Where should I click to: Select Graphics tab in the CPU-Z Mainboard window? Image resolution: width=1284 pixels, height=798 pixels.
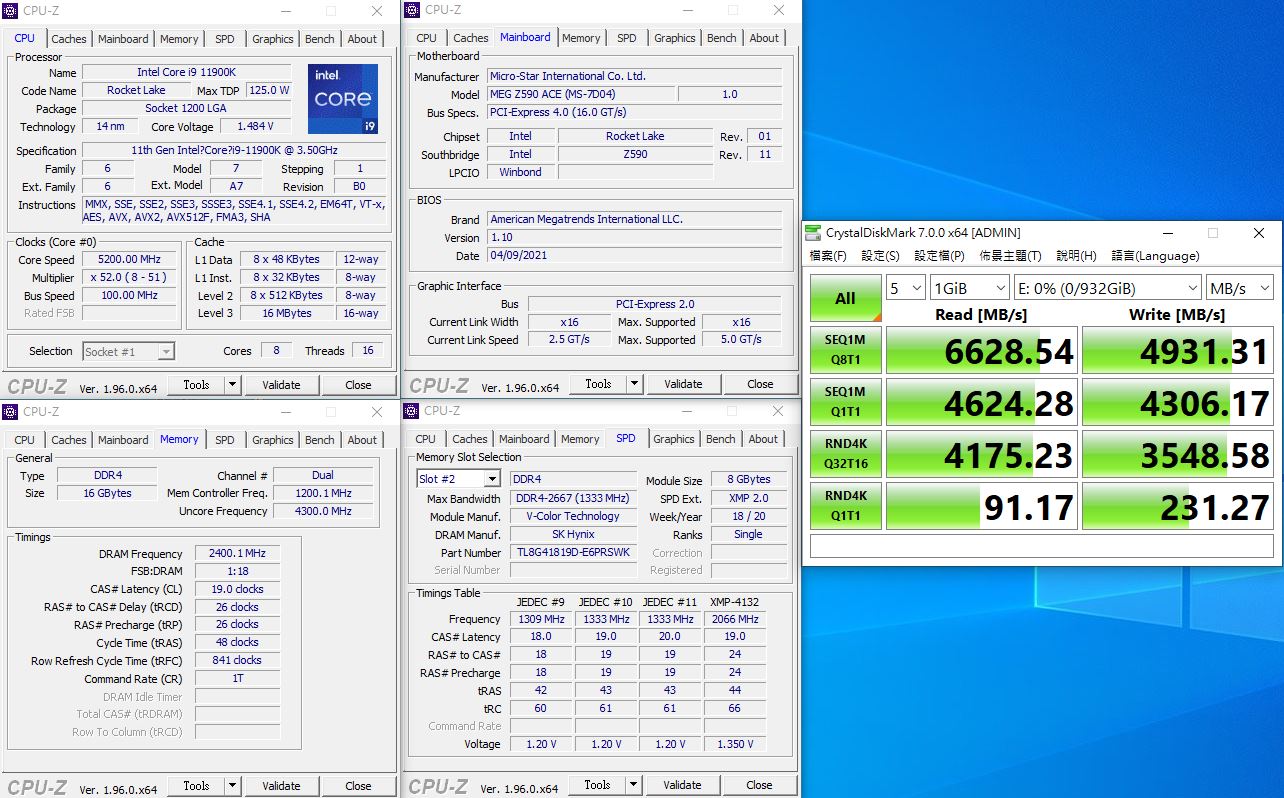pyautogui.click(x=675, y=38)
